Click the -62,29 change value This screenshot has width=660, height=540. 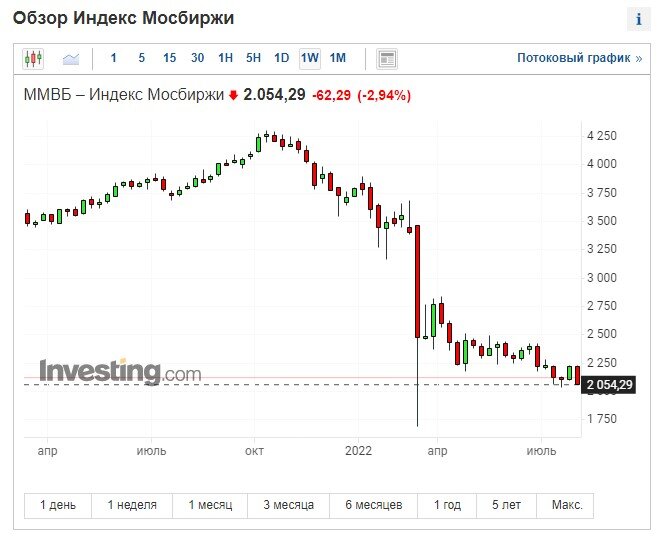tap(331, 96)
